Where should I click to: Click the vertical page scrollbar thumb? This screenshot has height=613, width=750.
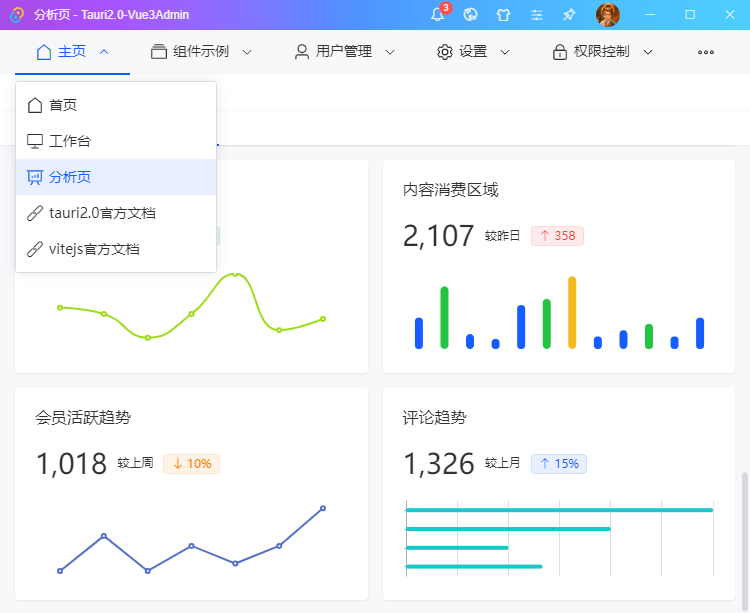[x=744, y=543]
